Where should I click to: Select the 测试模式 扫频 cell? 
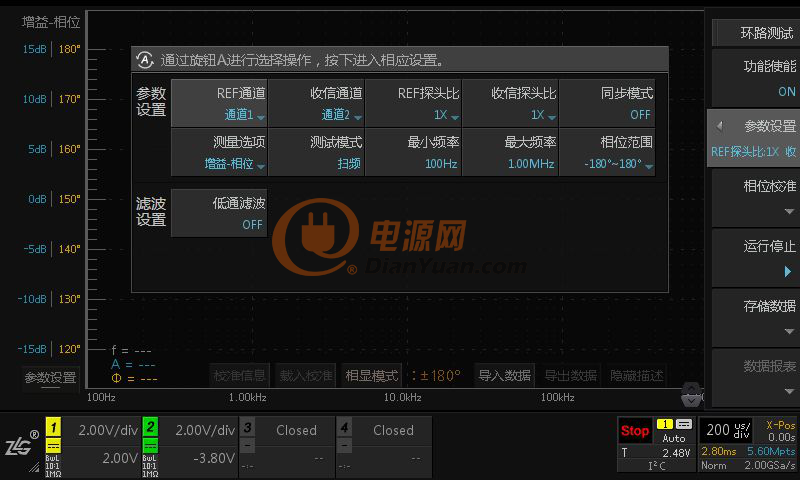[316, 153]
